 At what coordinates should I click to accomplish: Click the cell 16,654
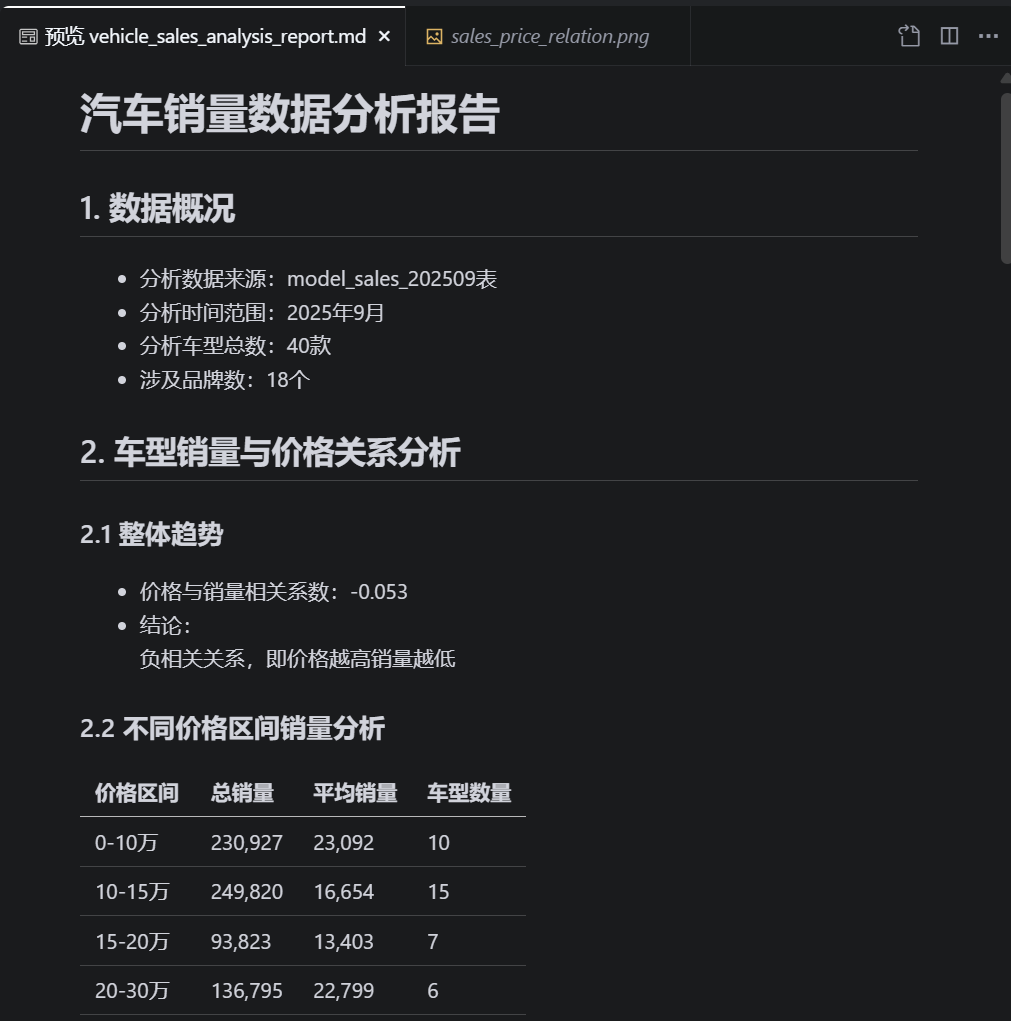[x=344, y=892]
